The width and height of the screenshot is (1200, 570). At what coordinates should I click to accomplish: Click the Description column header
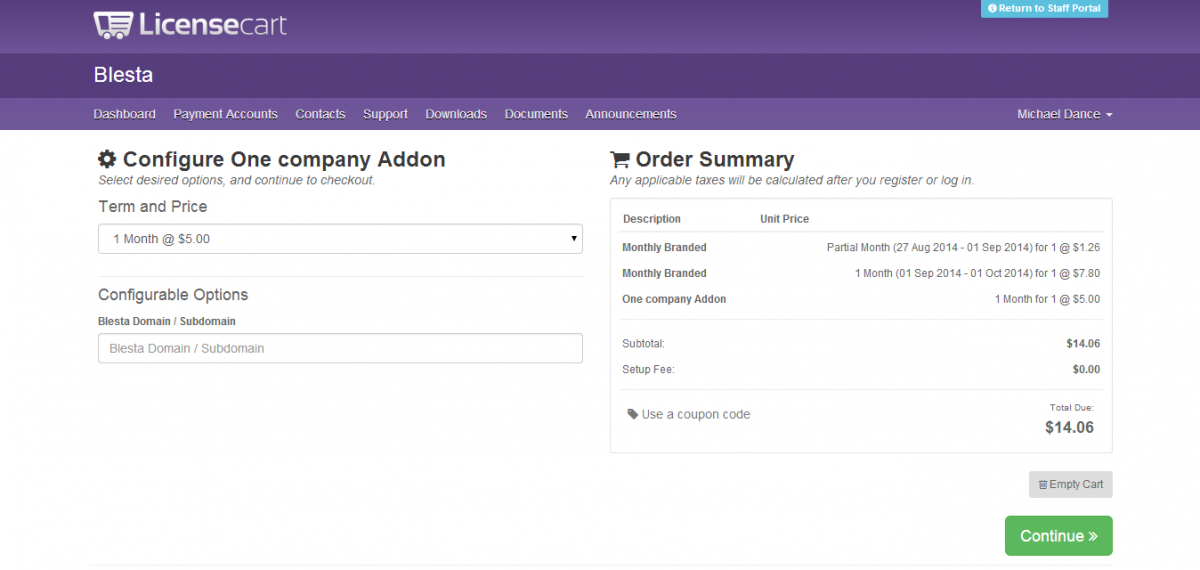(652, 219)
